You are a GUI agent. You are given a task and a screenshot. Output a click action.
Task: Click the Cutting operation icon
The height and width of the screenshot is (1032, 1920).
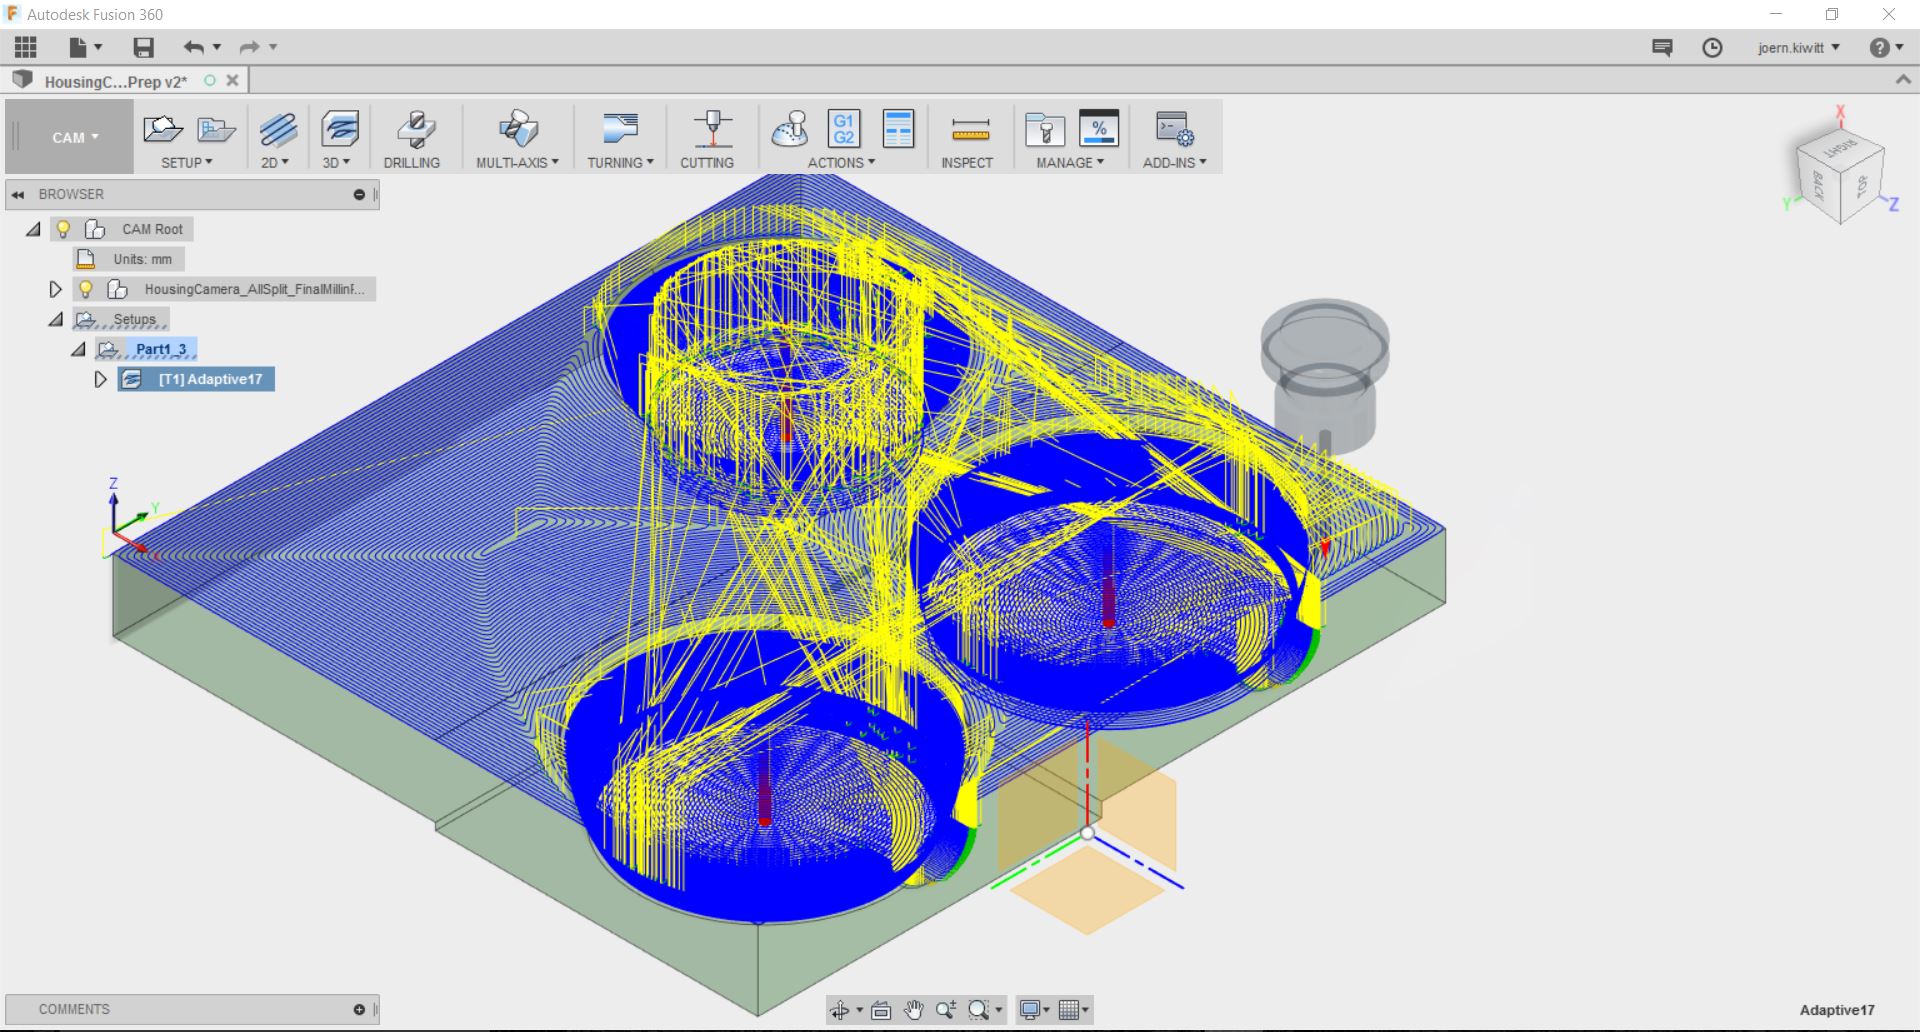(x=712, y=129)
